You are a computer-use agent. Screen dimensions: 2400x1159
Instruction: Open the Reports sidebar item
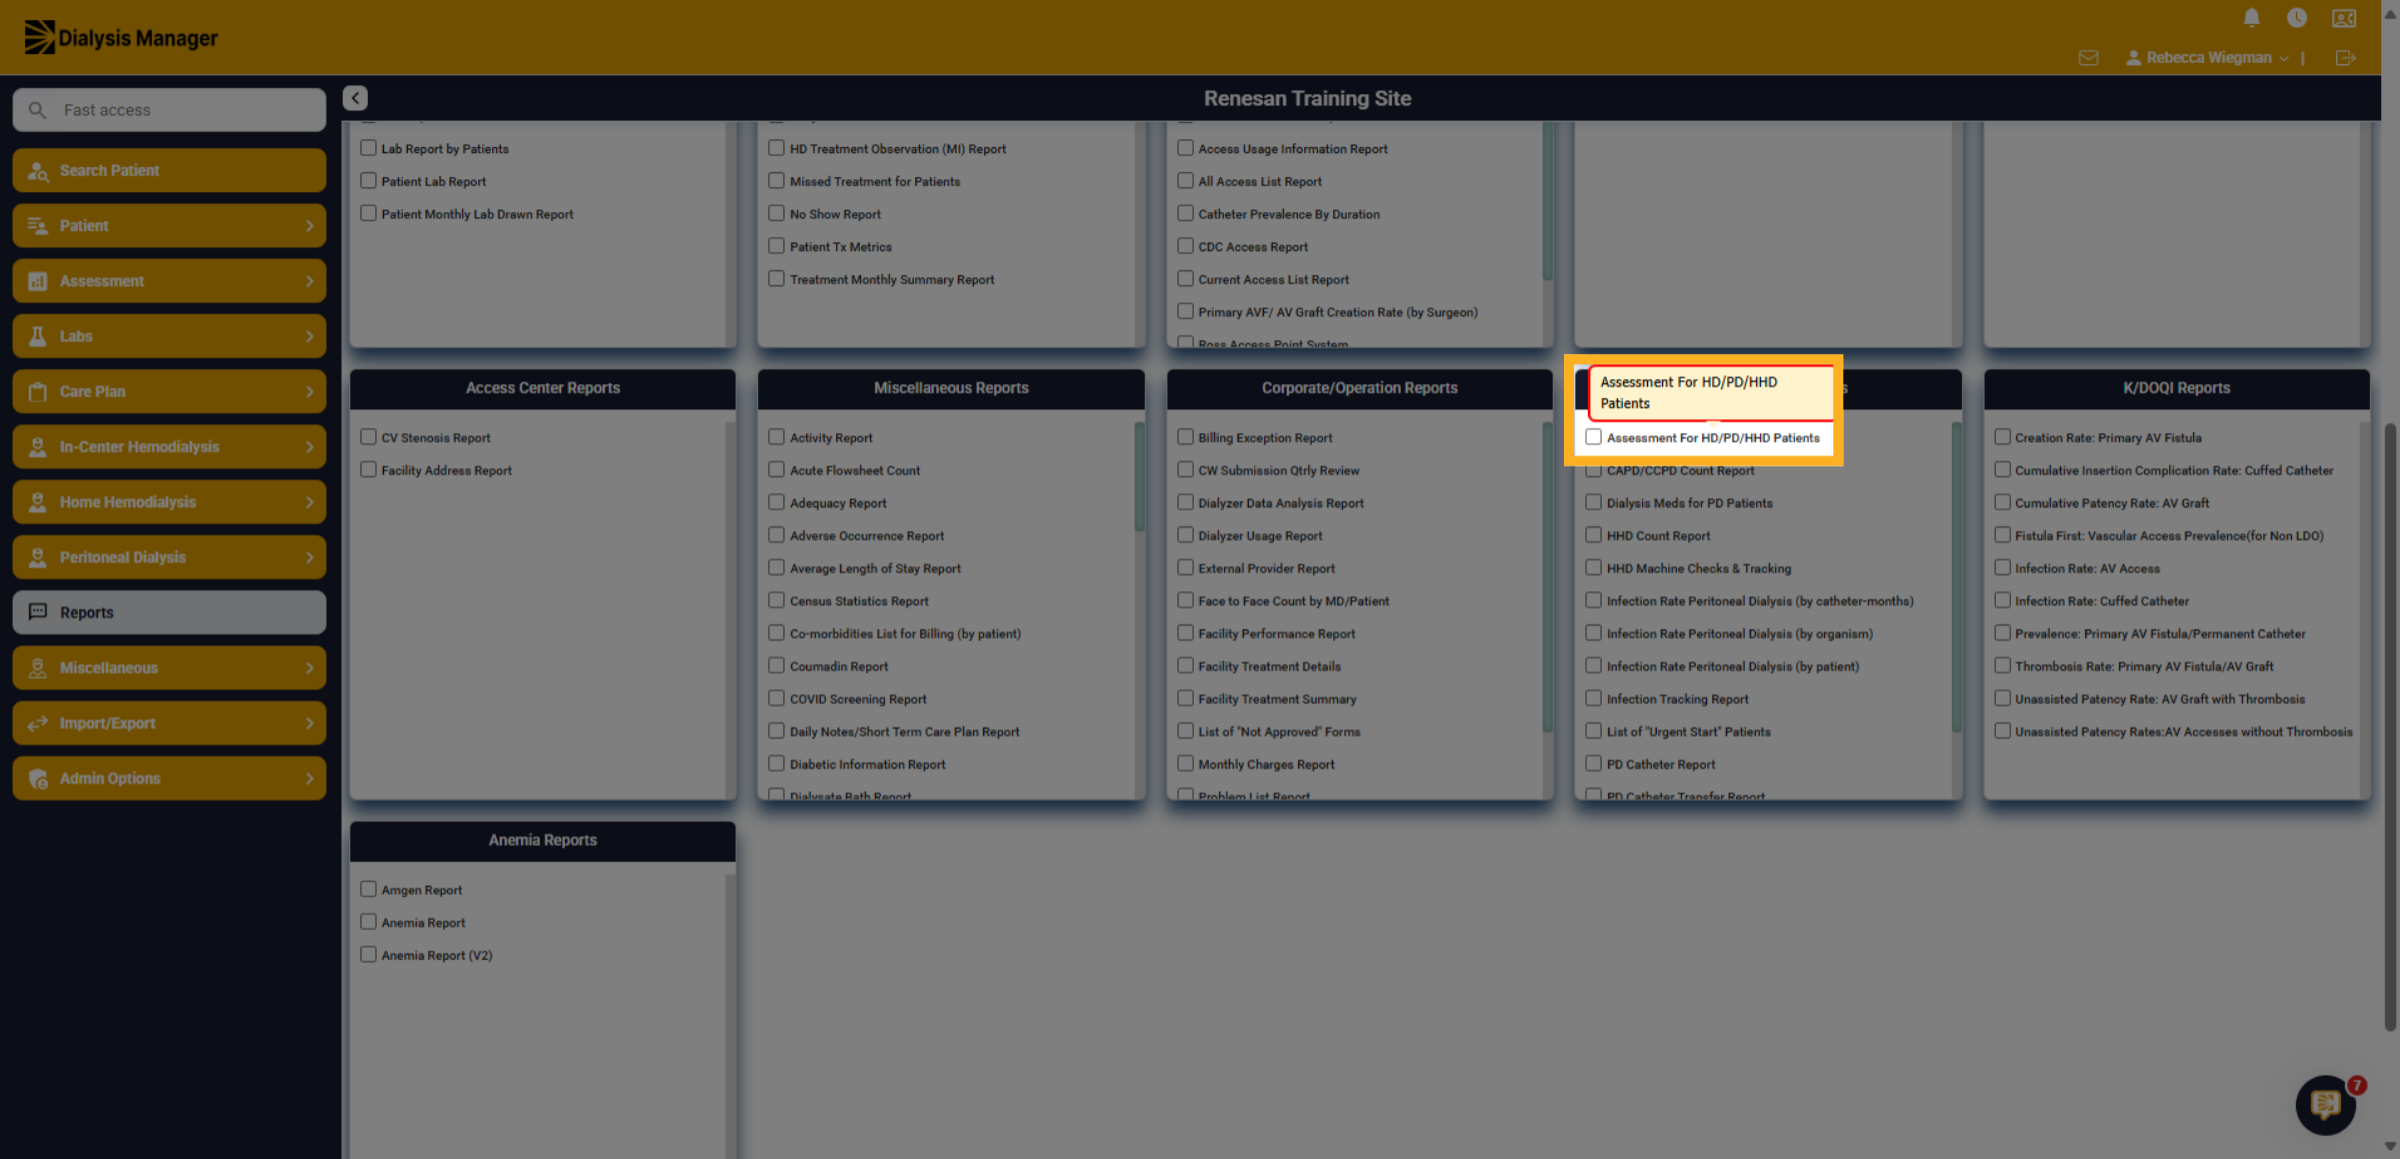click(x=169, y=612)
